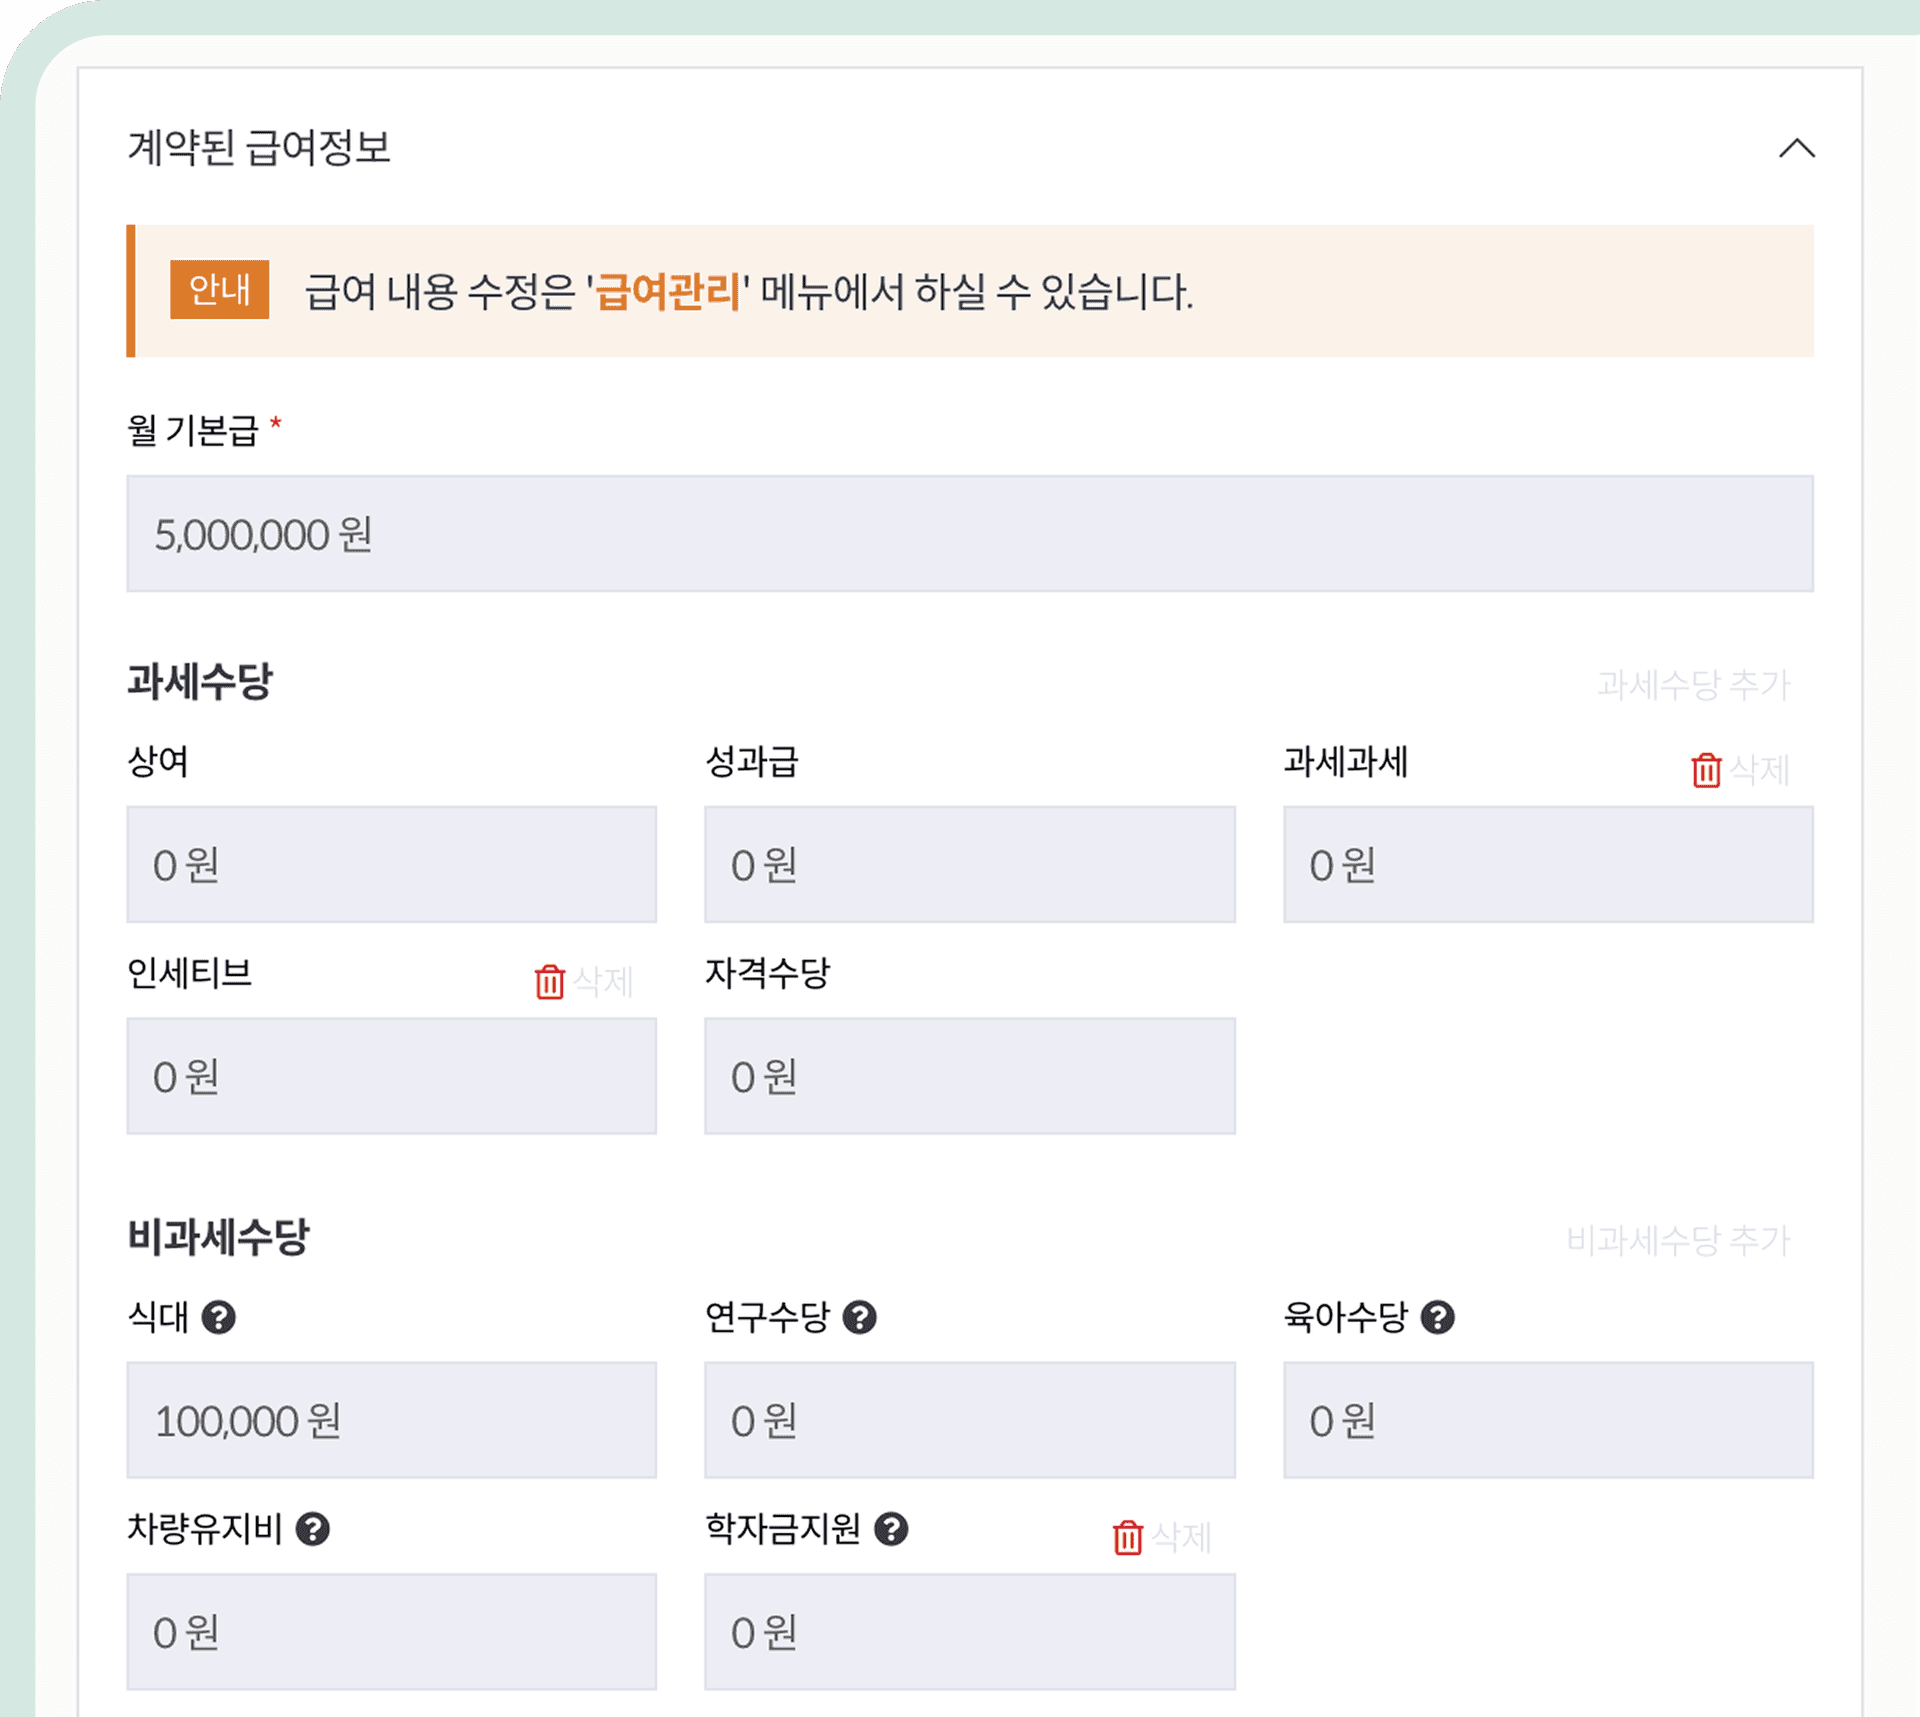Click the 연구수당 label
Viewport: 1920px width, 1717px height.
768,1317
